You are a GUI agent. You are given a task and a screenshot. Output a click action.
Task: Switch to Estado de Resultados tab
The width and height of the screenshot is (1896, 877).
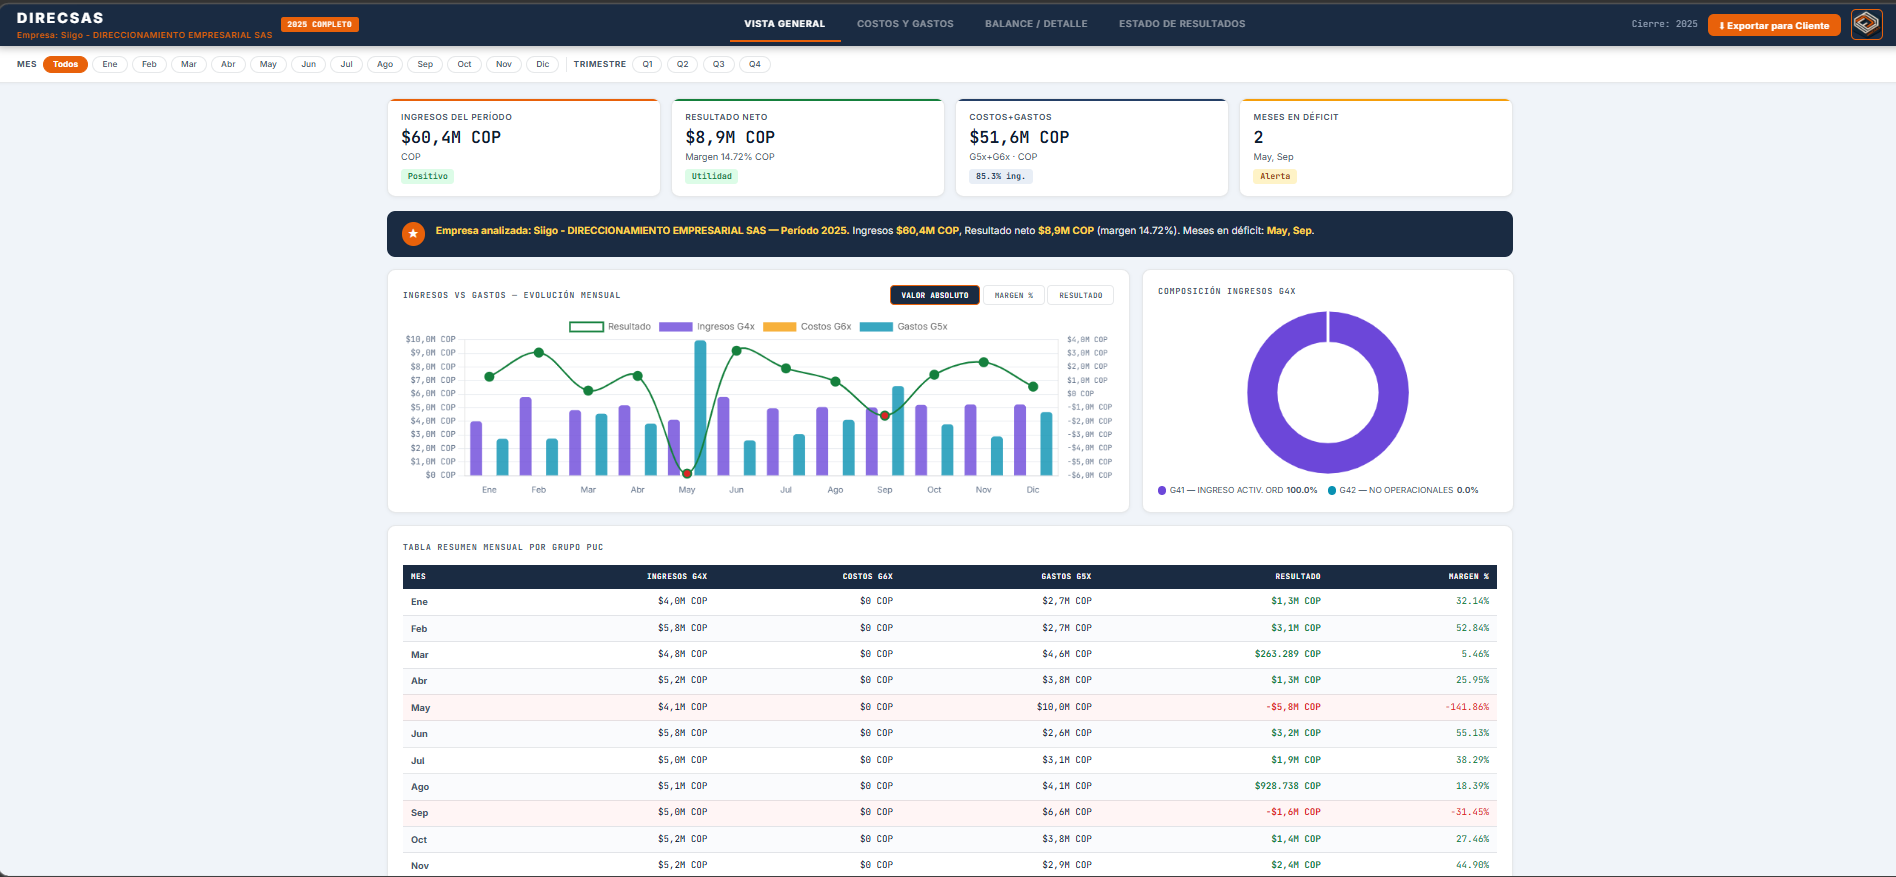click(1182, 24)
